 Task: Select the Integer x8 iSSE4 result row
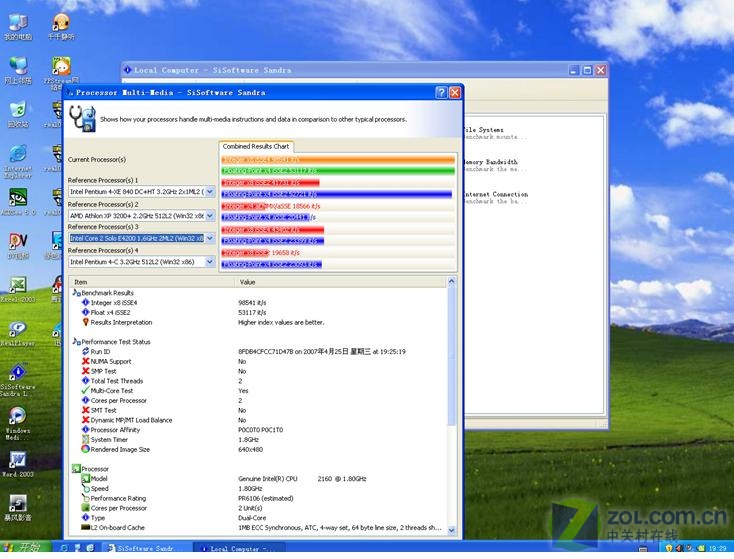257,302
